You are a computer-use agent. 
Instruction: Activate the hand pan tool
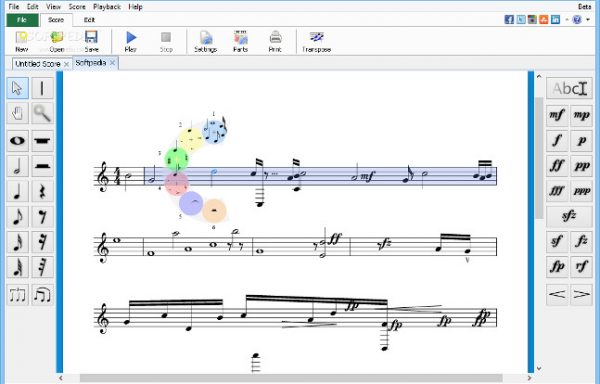[x=18, y=113]
